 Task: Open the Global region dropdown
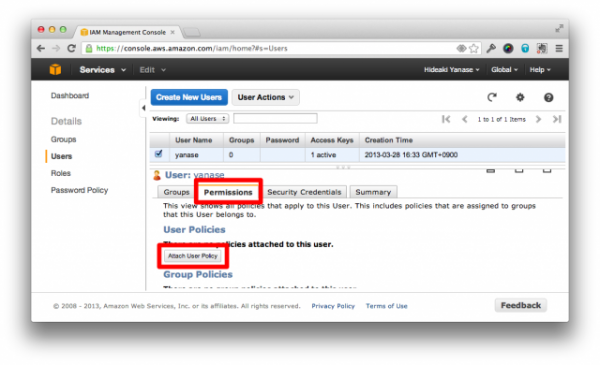pos(504,70)
